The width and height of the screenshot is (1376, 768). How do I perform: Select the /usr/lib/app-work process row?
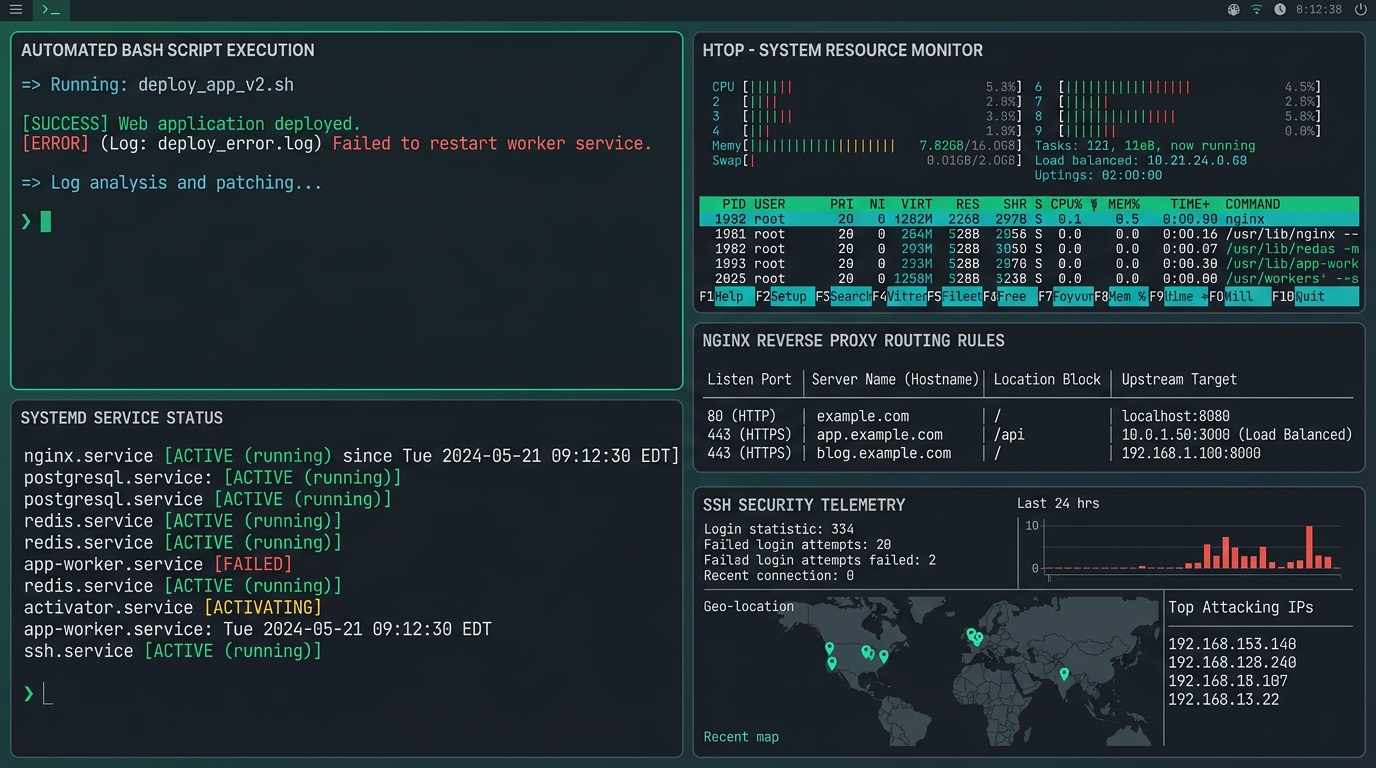click(1029, 264)
